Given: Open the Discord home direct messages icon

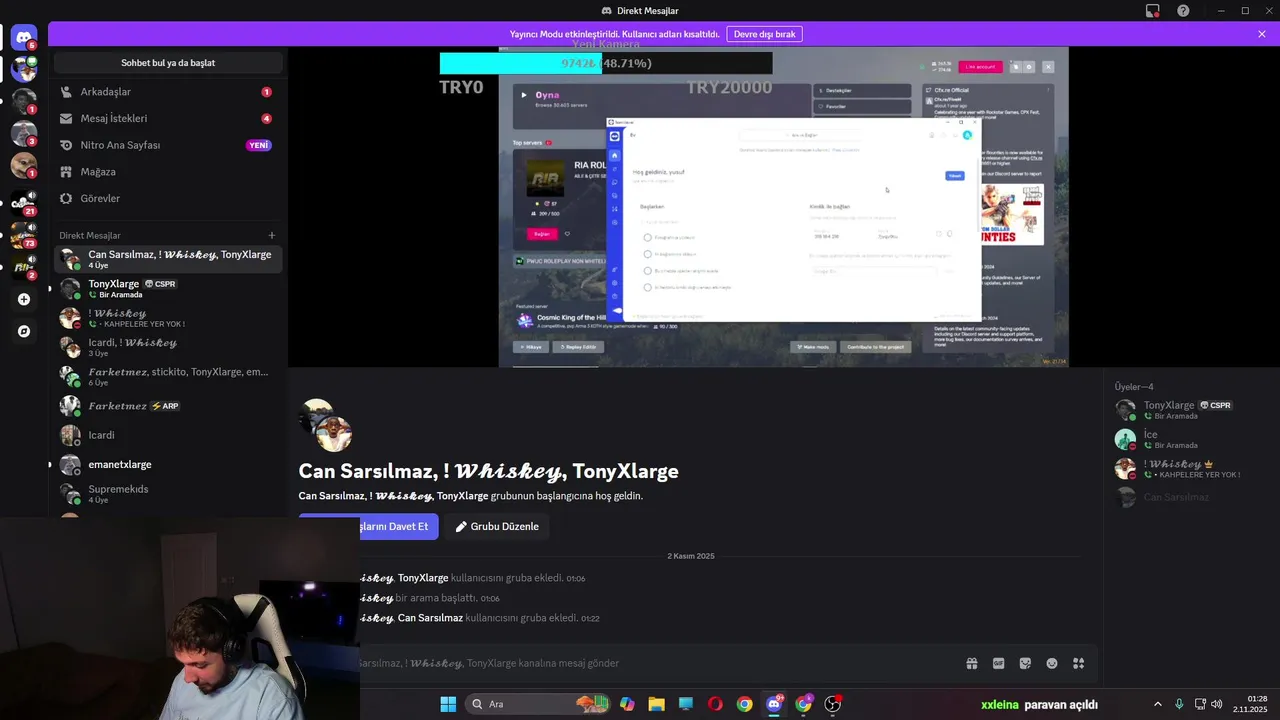Looking at the screenshot, I should (x=24, y=37).
